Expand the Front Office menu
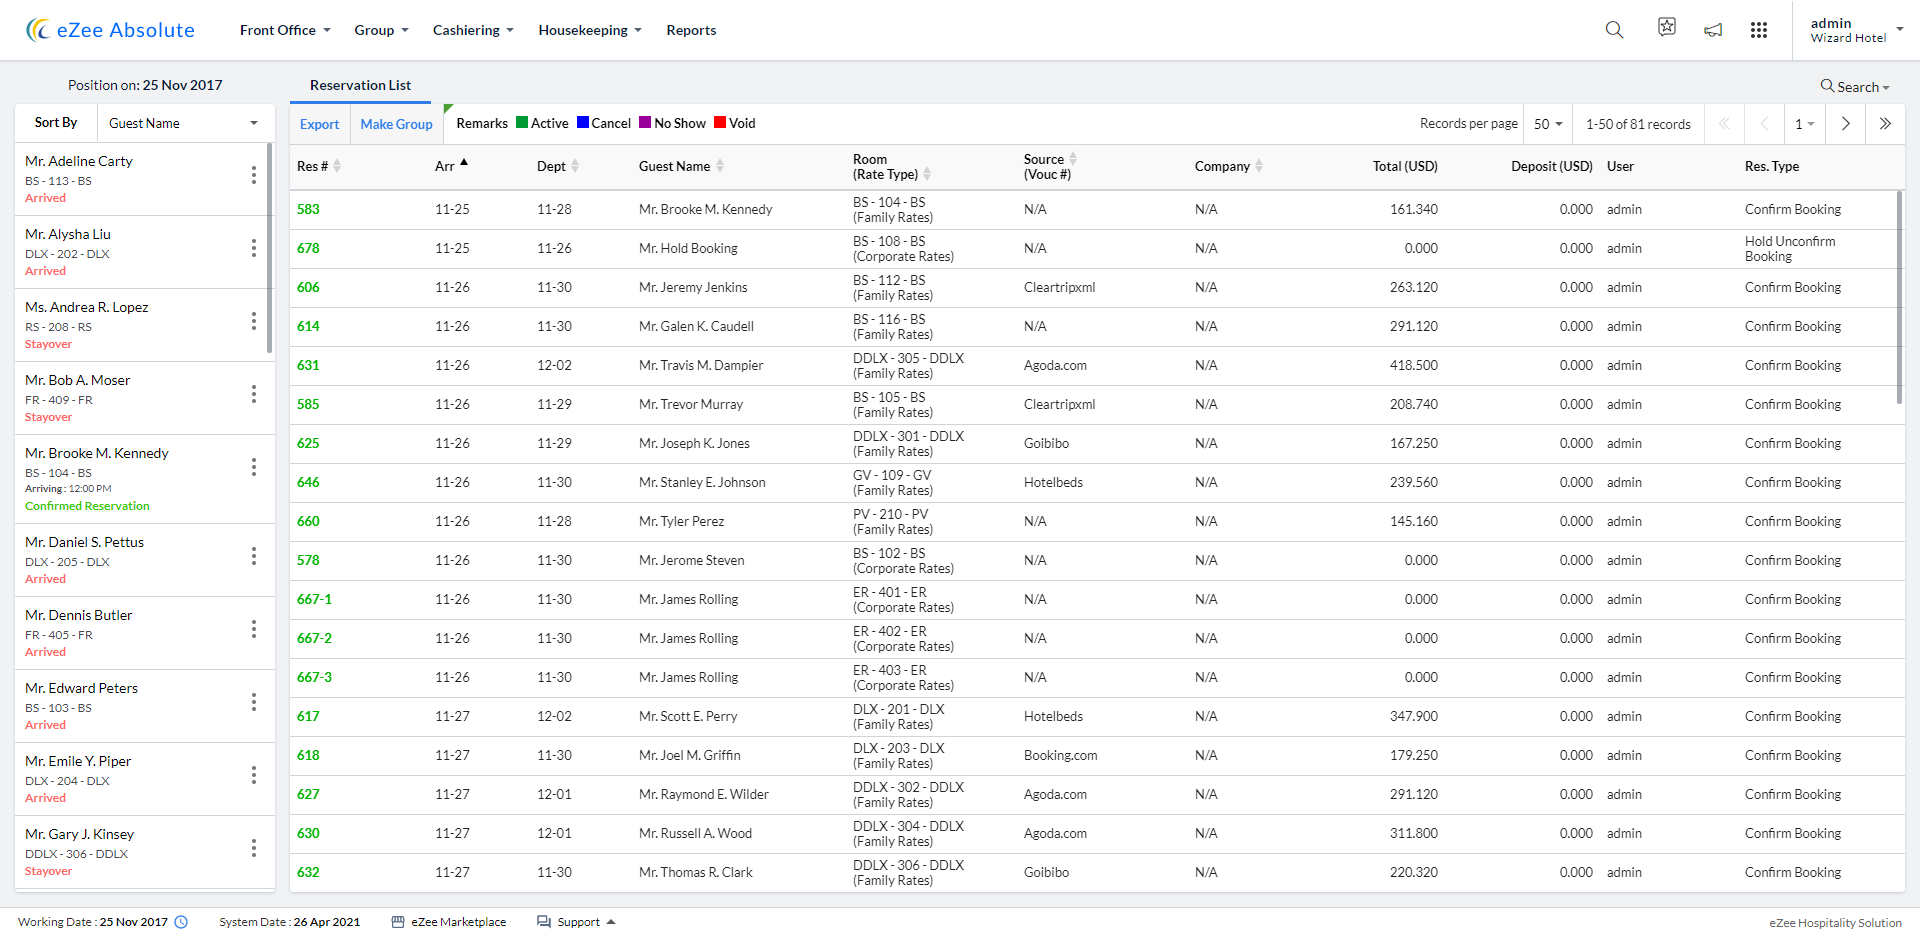 tap(285, 30)
